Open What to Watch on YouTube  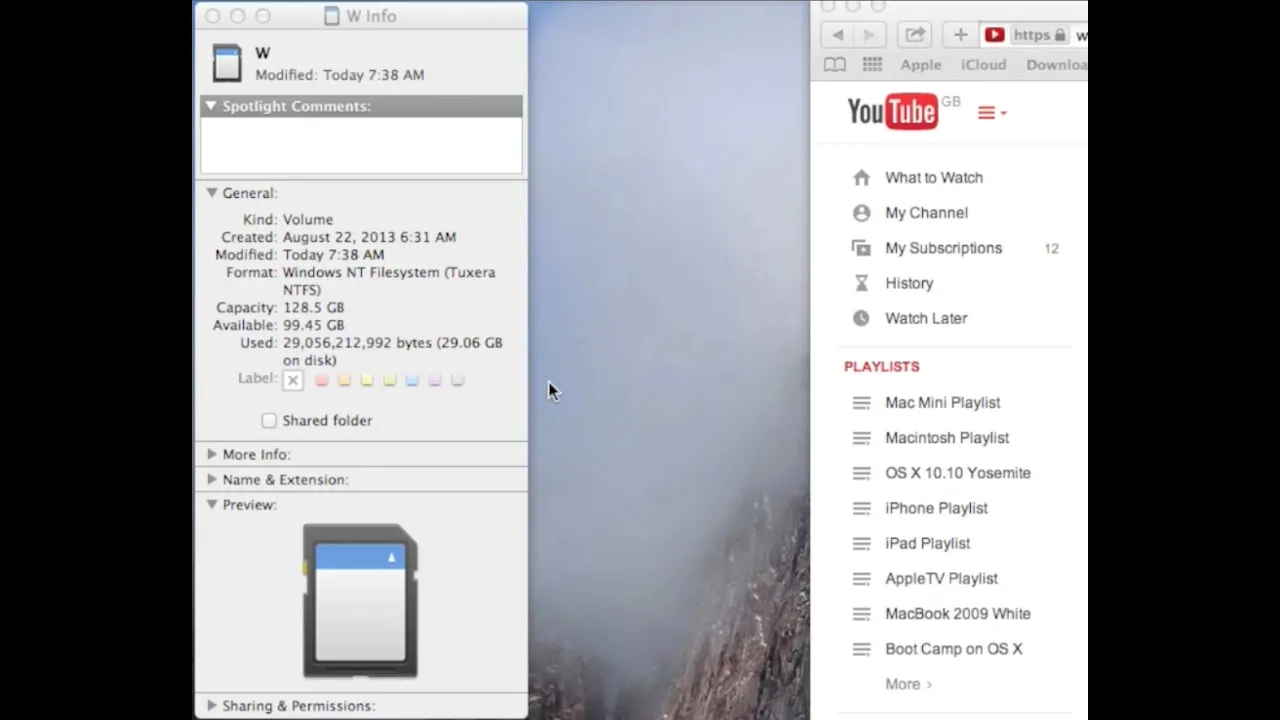click(934, 178)
